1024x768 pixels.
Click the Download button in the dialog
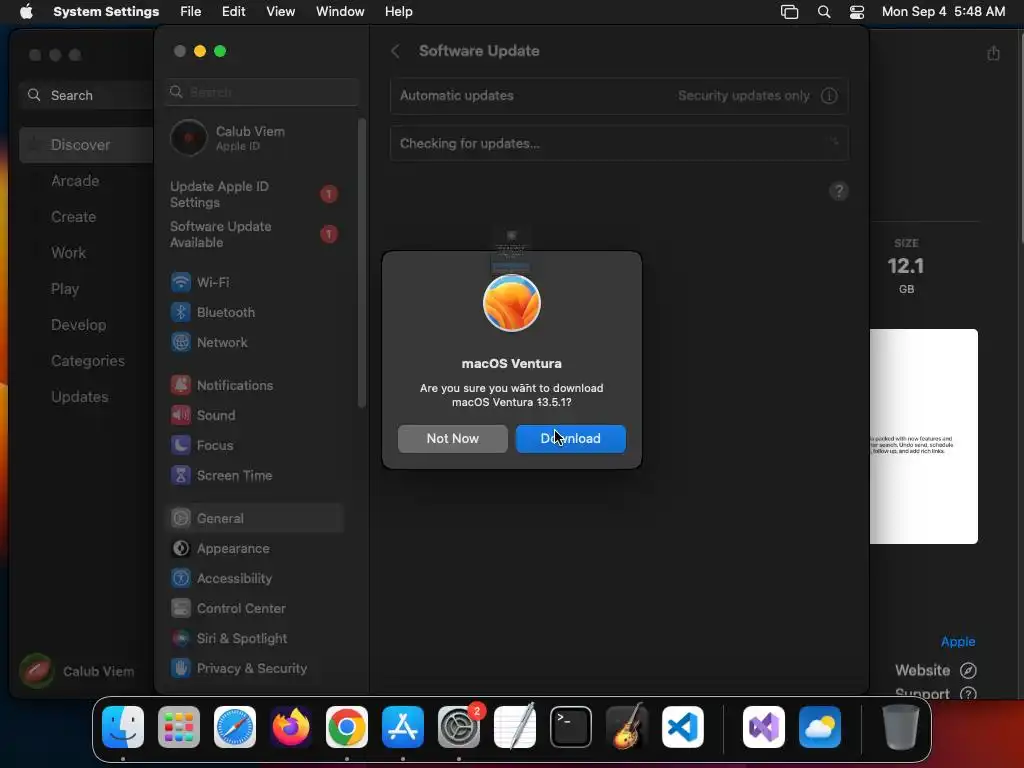point(571,439)
